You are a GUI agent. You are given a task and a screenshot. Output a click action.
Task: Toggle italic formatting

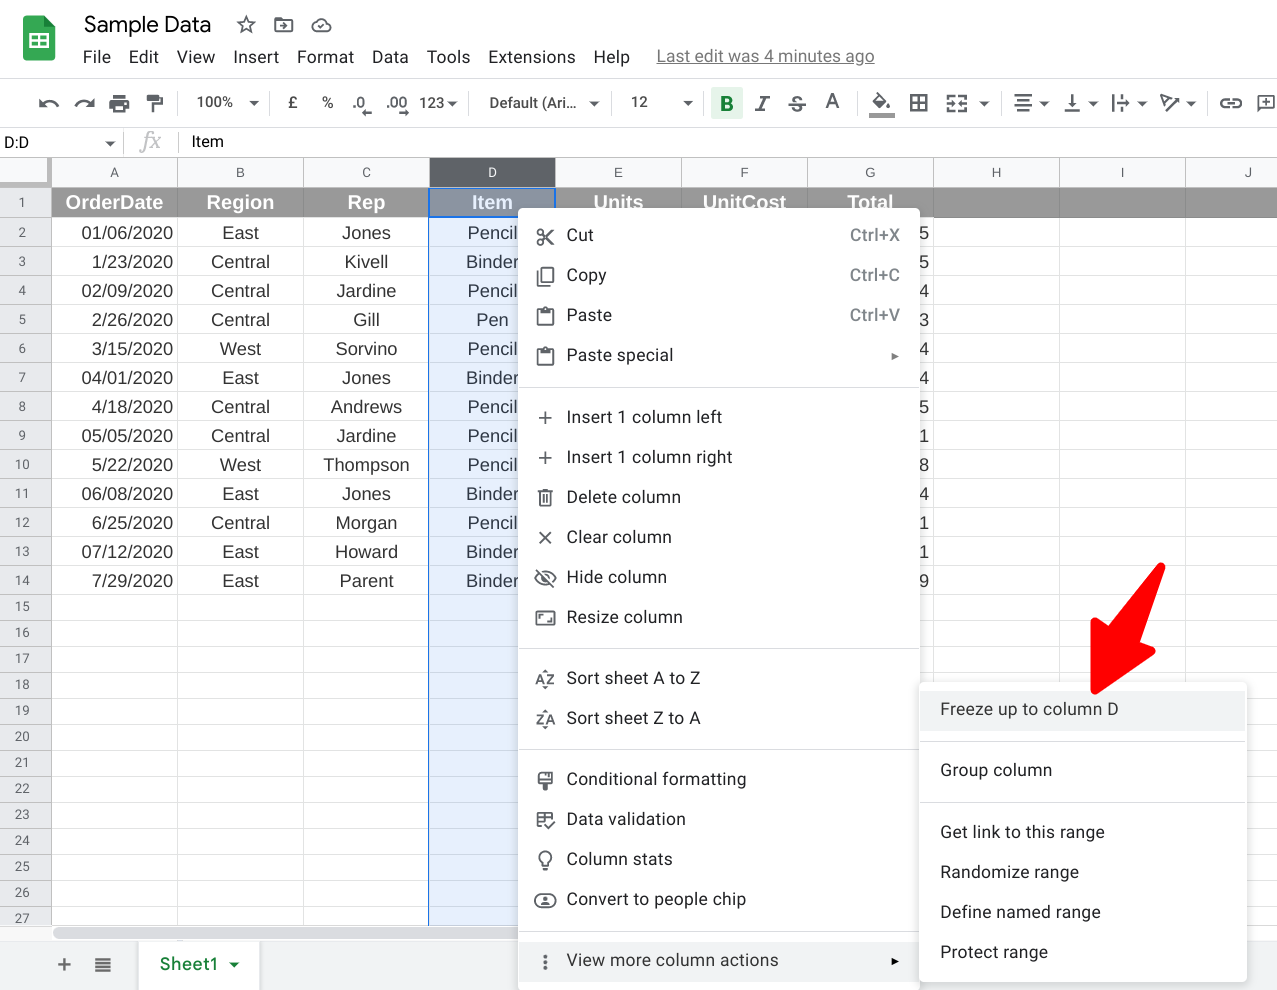[x=761, y=102]
